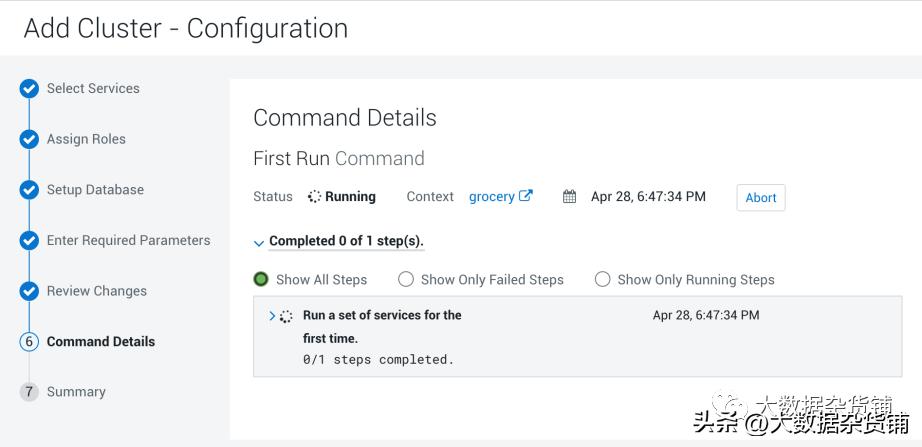Click the Enter Required Parameters checkmark icon
The width and height of the screenshot is (922, 447).
29,241
